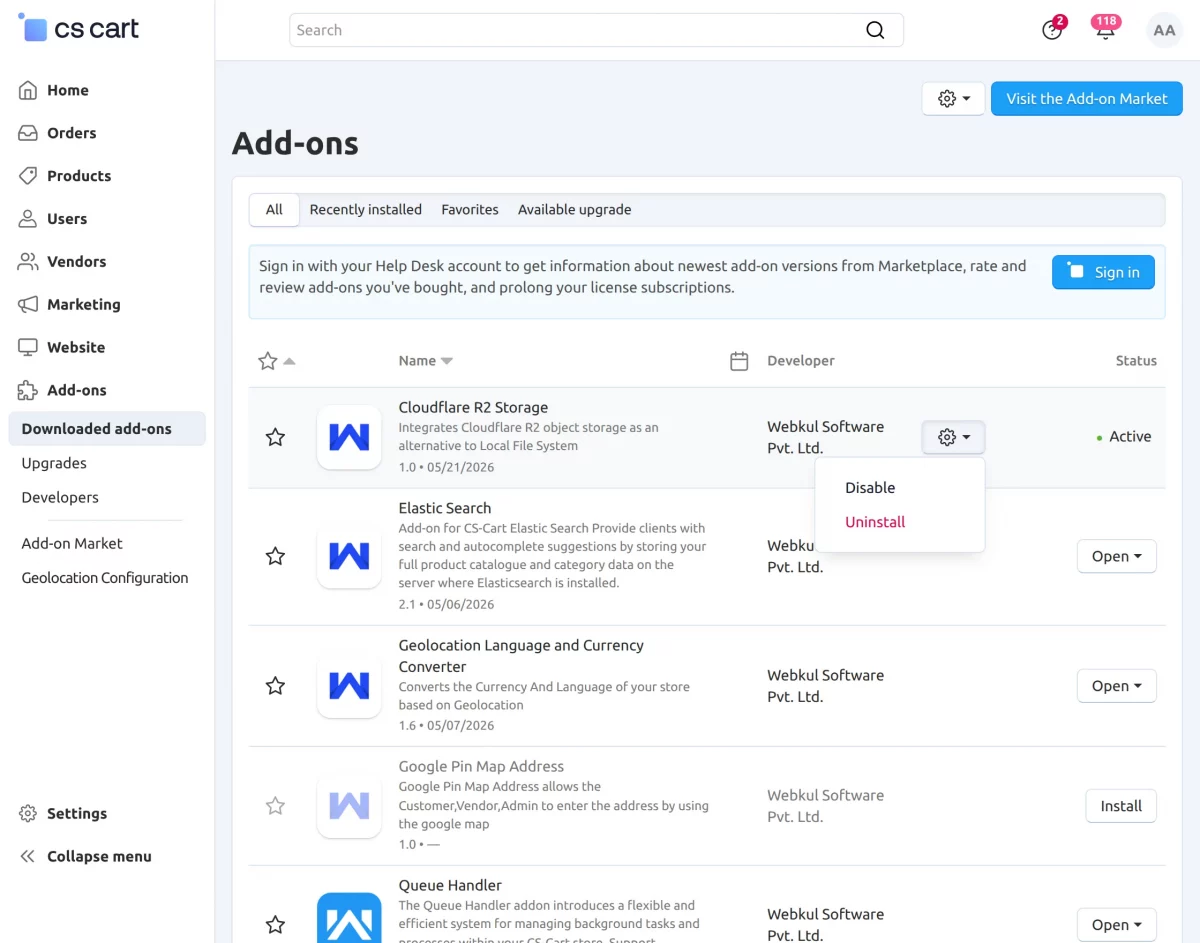Click the Google Pin Map Address logo
The image size is (1200, 943).
[349, 806]
